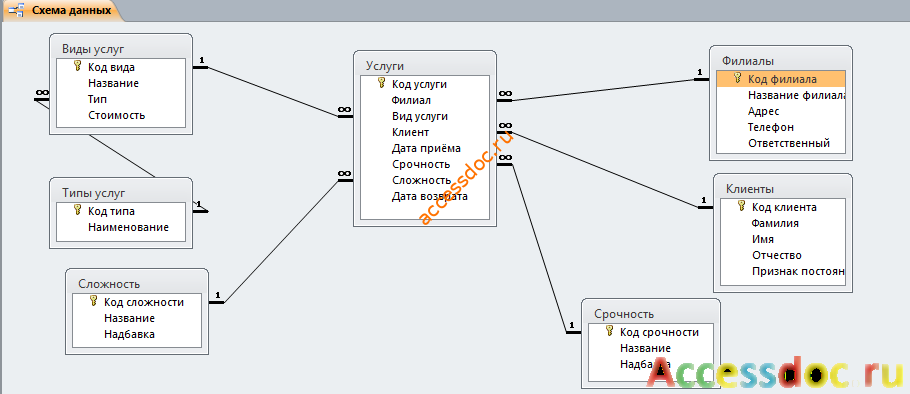
Task: Select Сложность field in Услуги table
Action: click(x=425, y=180)
